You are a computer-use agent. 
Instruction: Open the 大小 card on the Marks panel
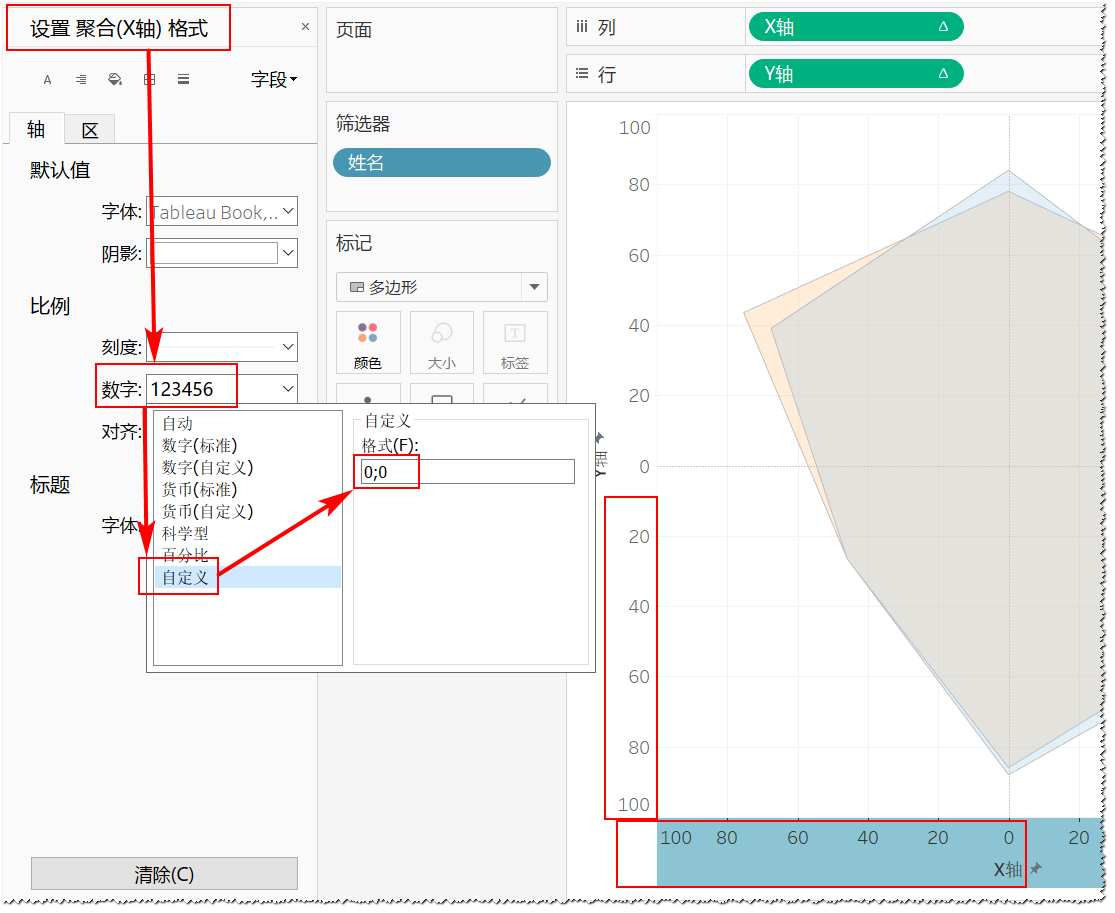442,342
